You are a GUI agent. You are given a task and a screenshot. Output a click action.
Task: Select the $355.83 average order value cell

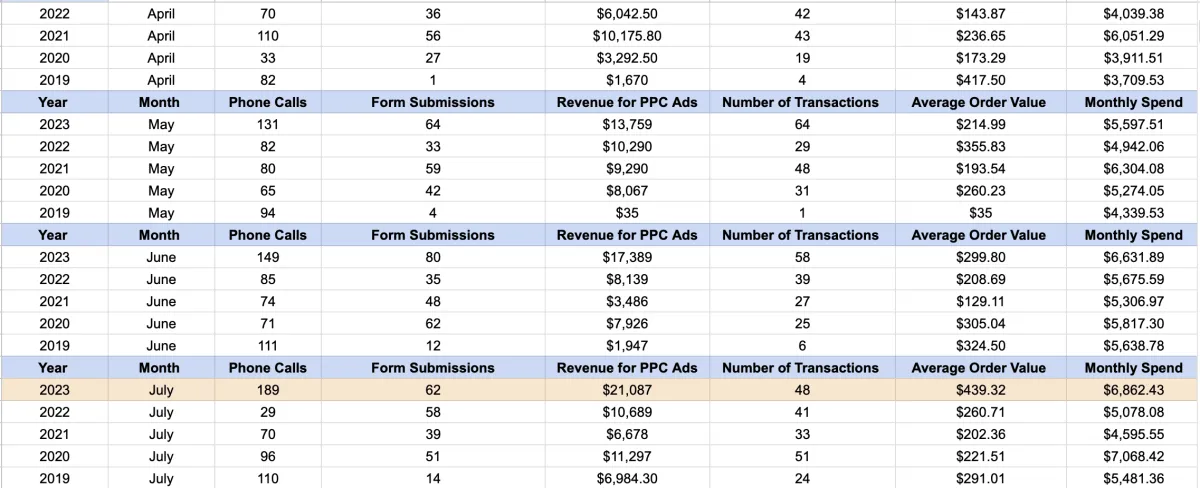(x=978, y=147)
